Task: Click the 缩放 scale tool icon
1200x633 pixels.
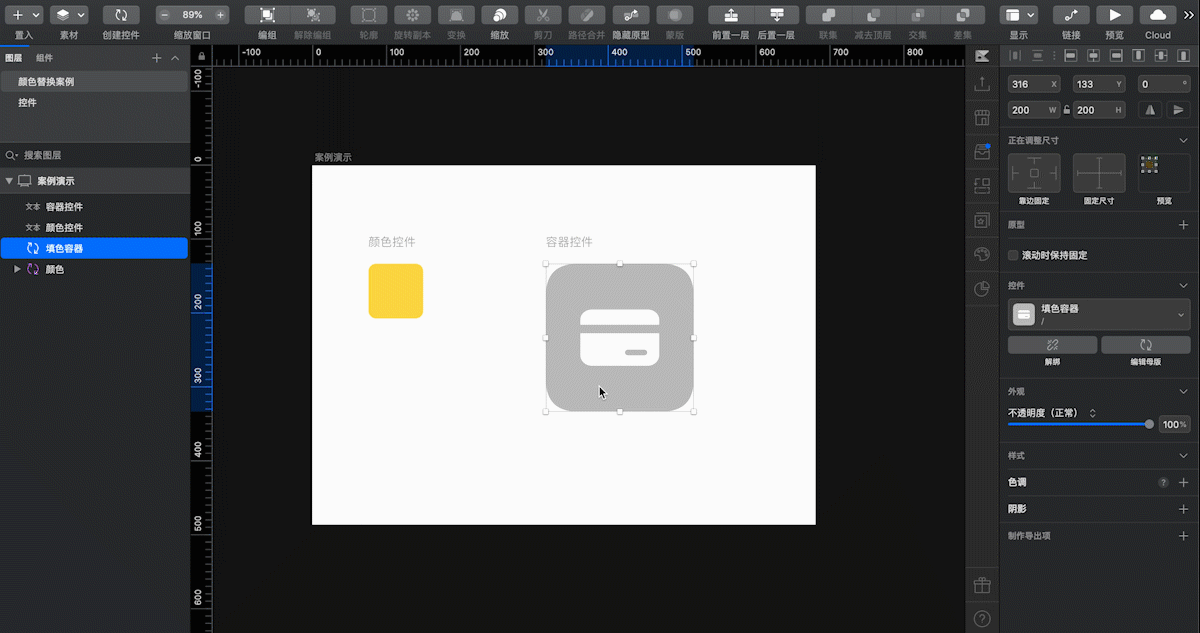Action: [x=499, y=15]
